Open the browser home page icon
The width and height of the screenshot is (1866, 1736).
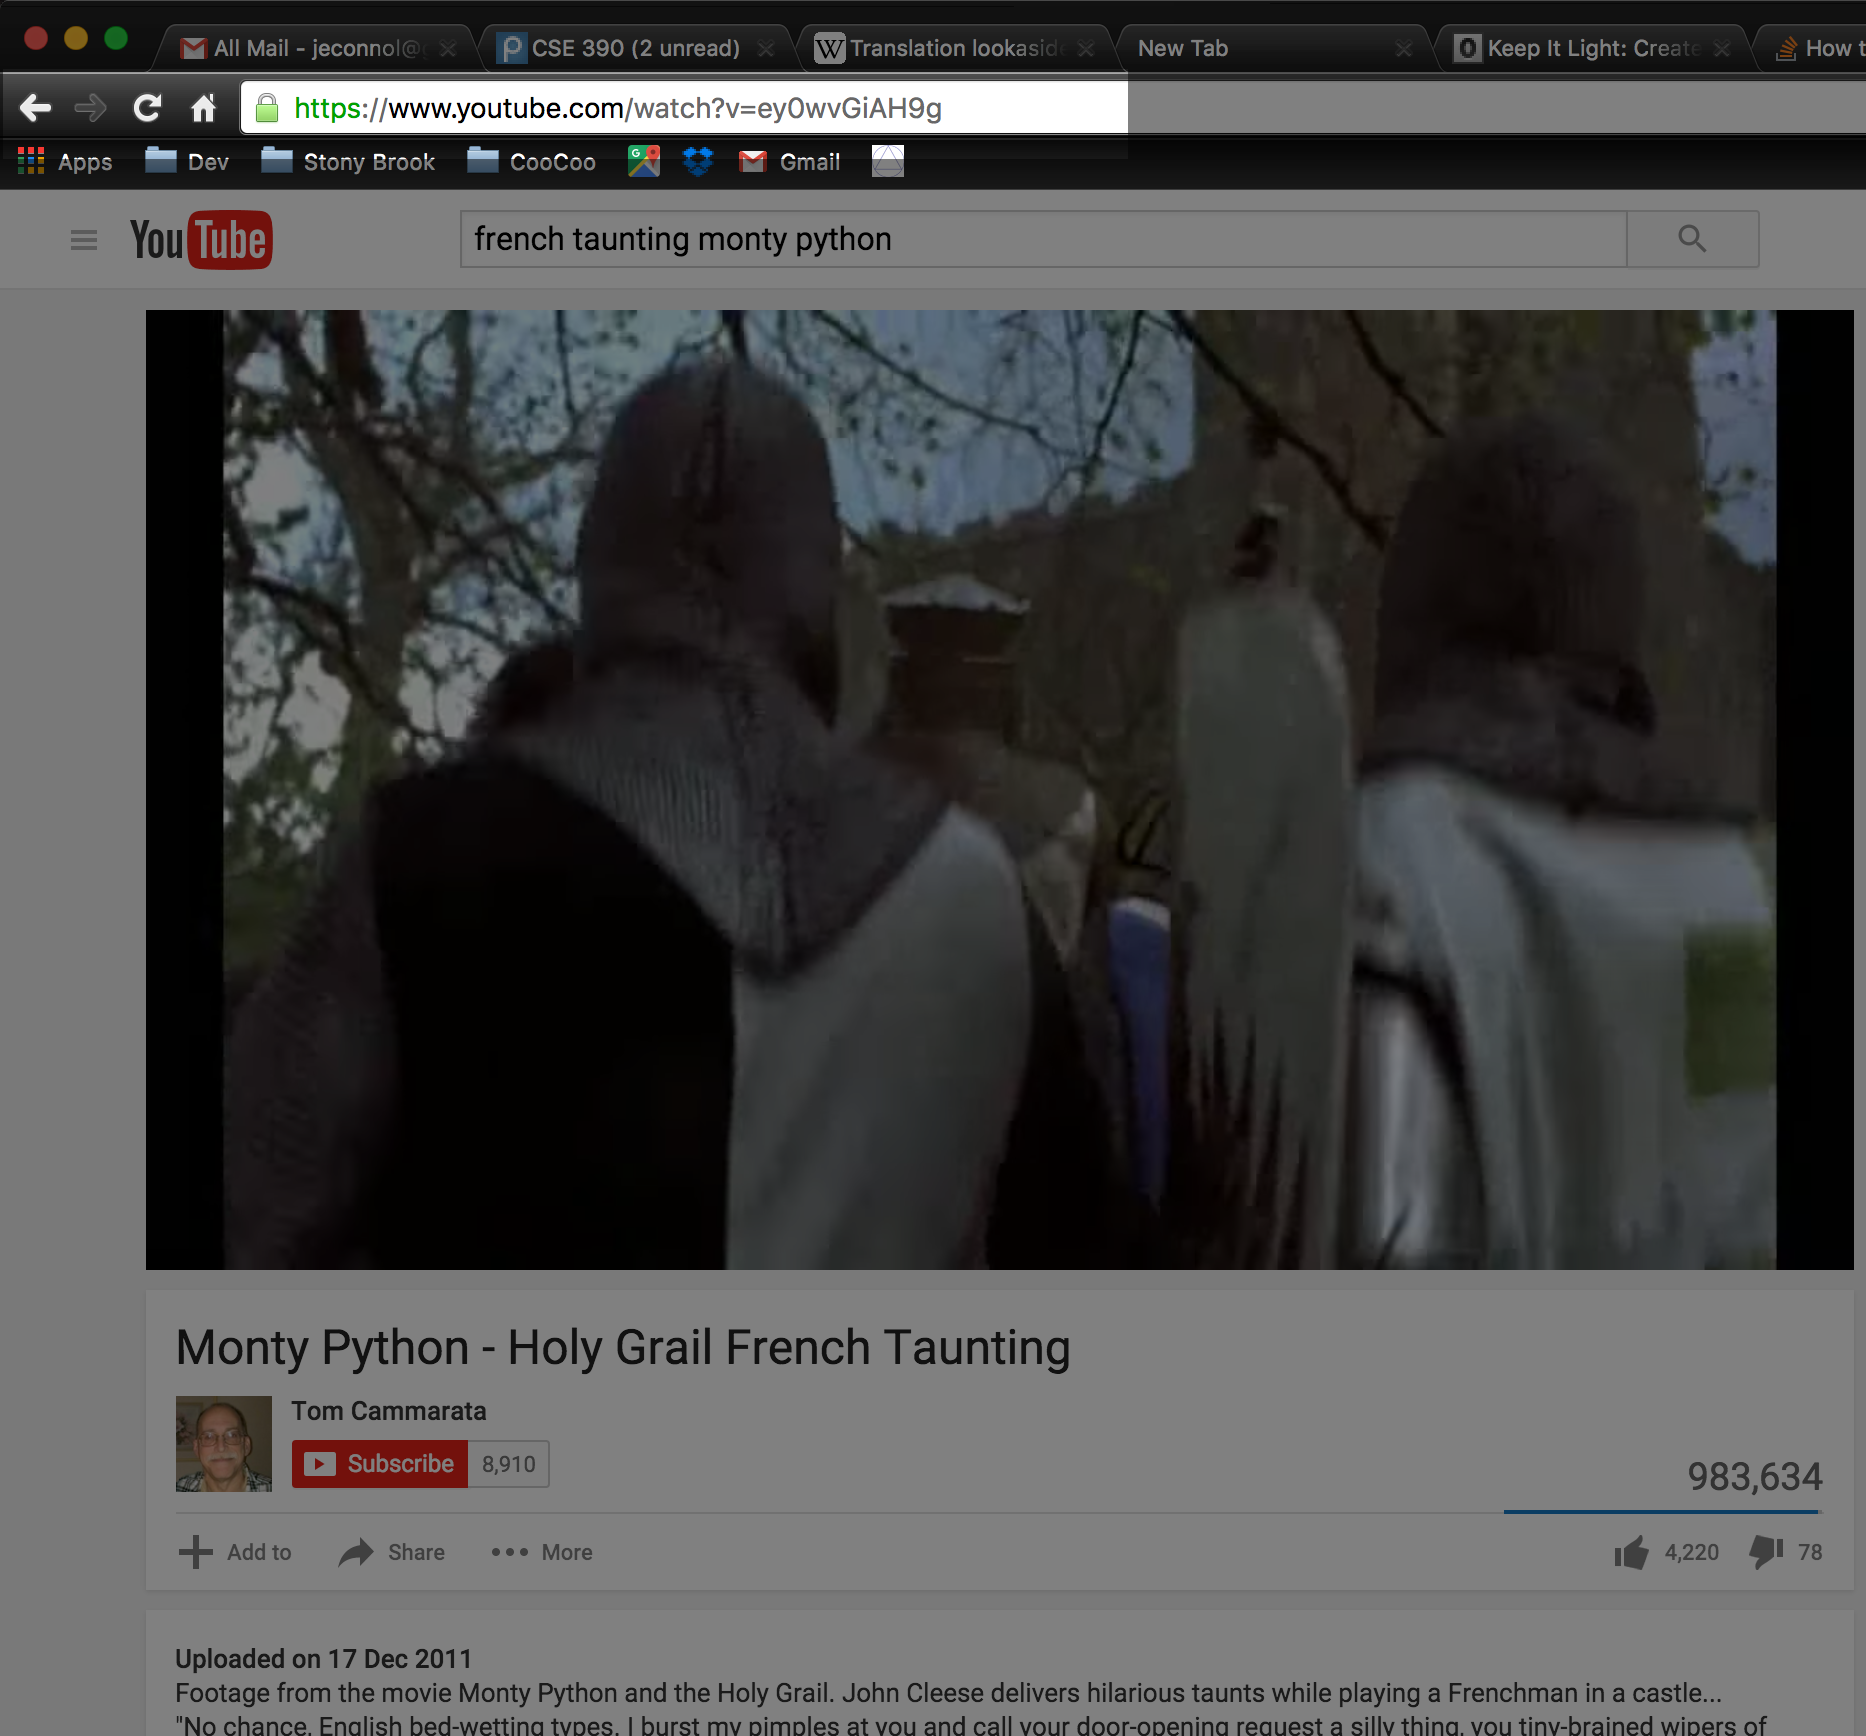(x=203, y=107)
